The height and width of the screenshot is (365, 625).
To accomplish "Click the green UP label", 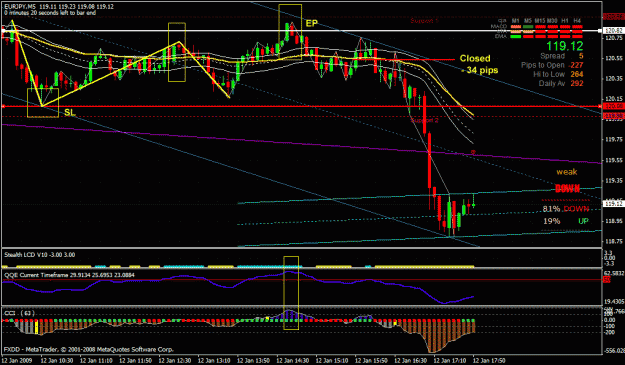I will pyautogui.click(x=583, y=221).
